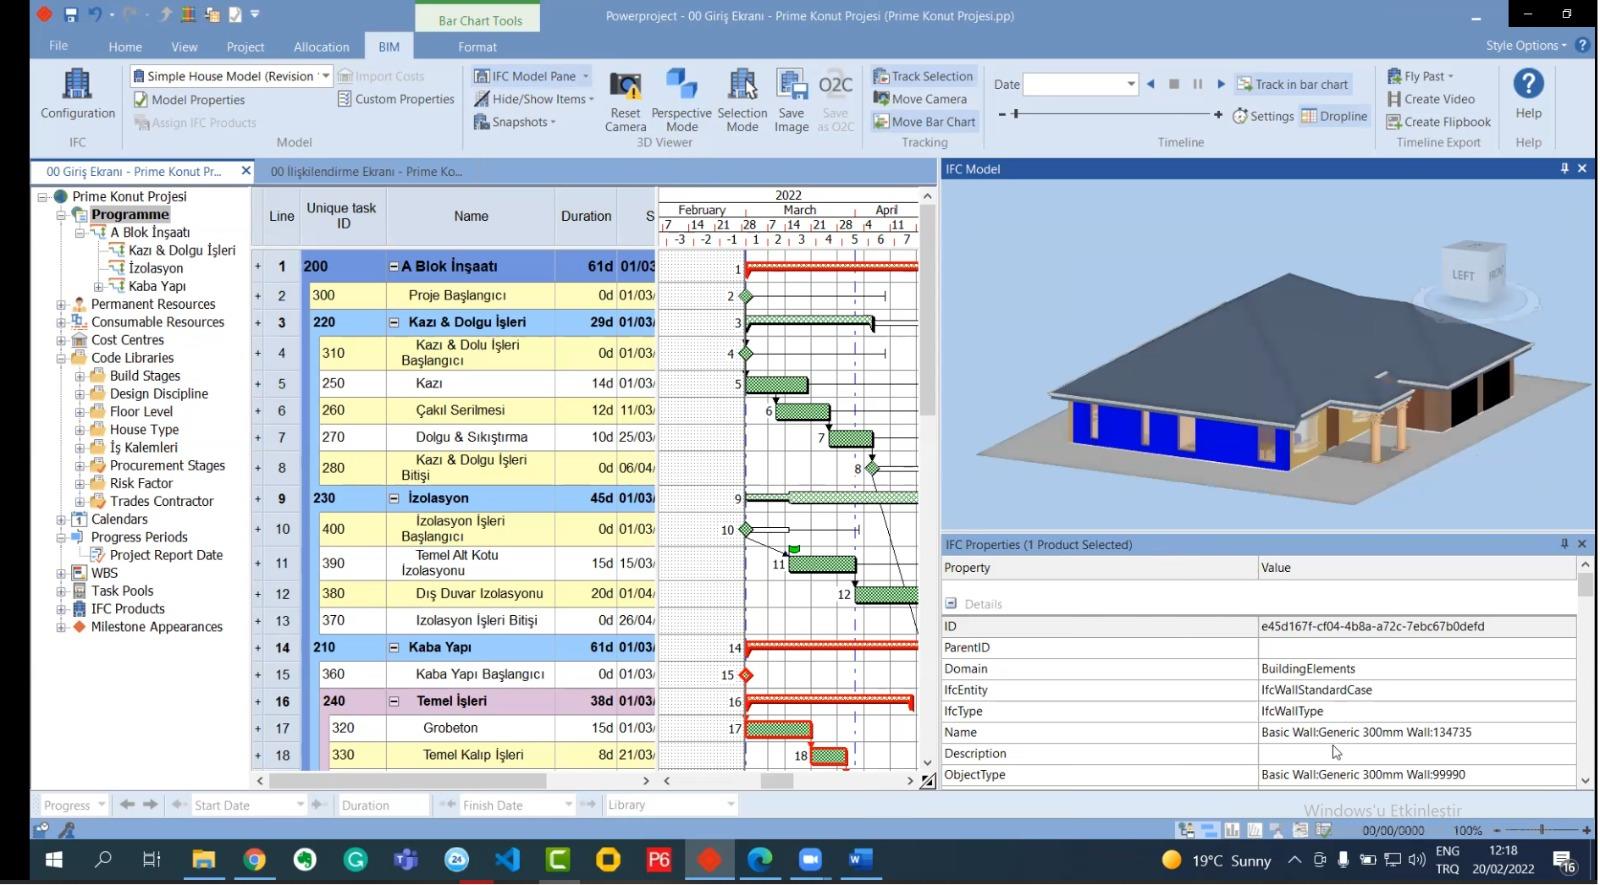Switch to Perspective Mode
The height and width of the screenshot is (885, 1600).
[681, 101]
